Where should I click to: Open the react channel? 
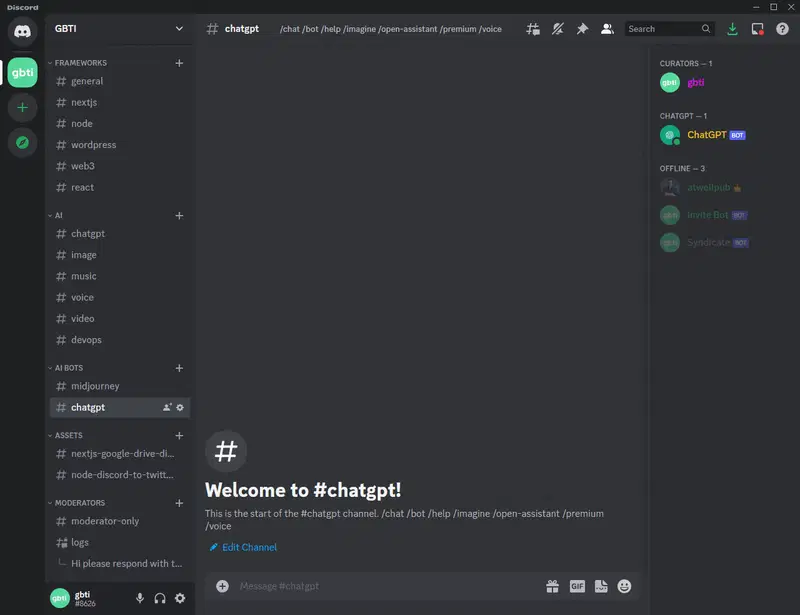[120, 188]
